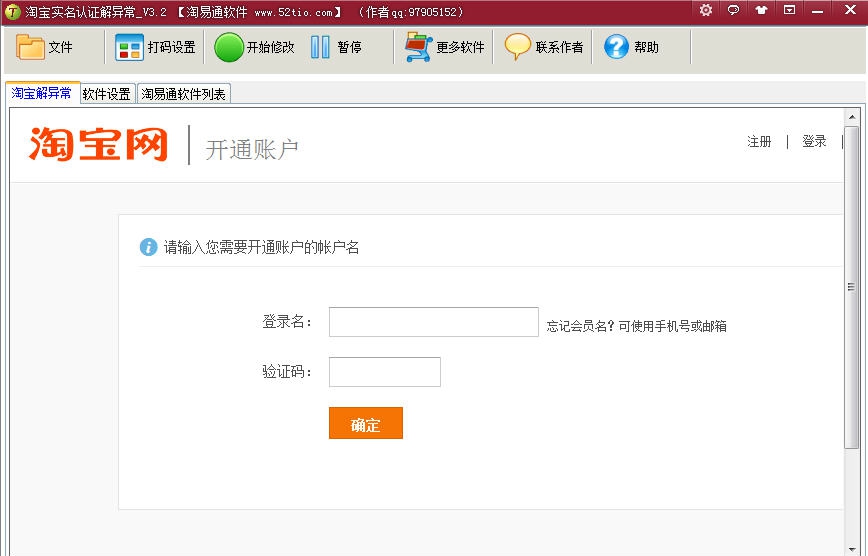
Task: Switch to 淘宝解异常 tab
Action: (42, 93)
